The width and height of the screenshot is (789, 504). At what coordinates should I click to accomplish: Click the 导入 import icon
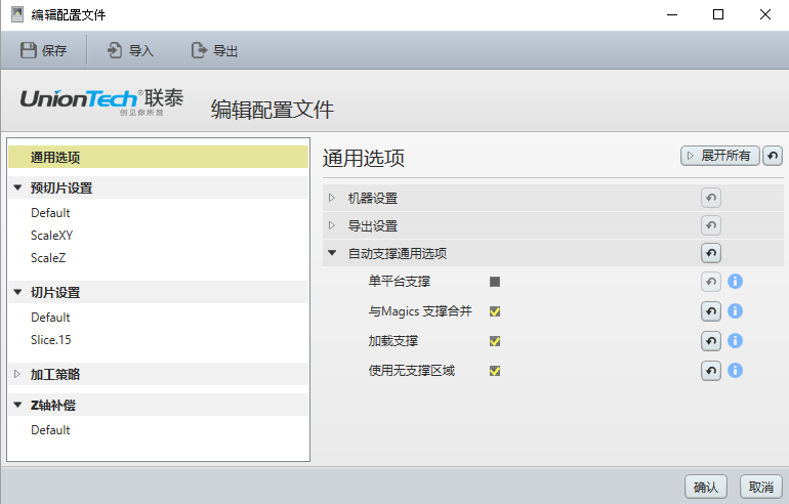pyautogui.click(x=115, y=50)
